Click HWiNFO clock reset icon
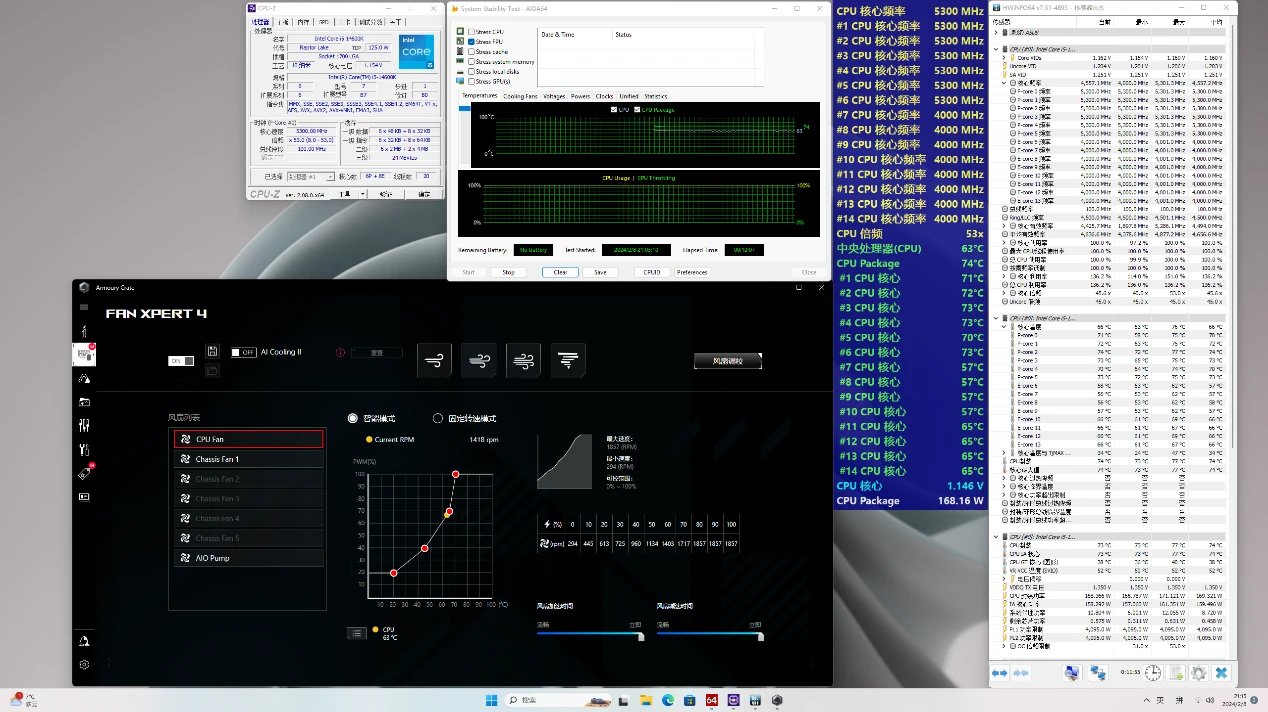Image resolution: width=1268 pixels, height=712 pixels. (1153, 673)
